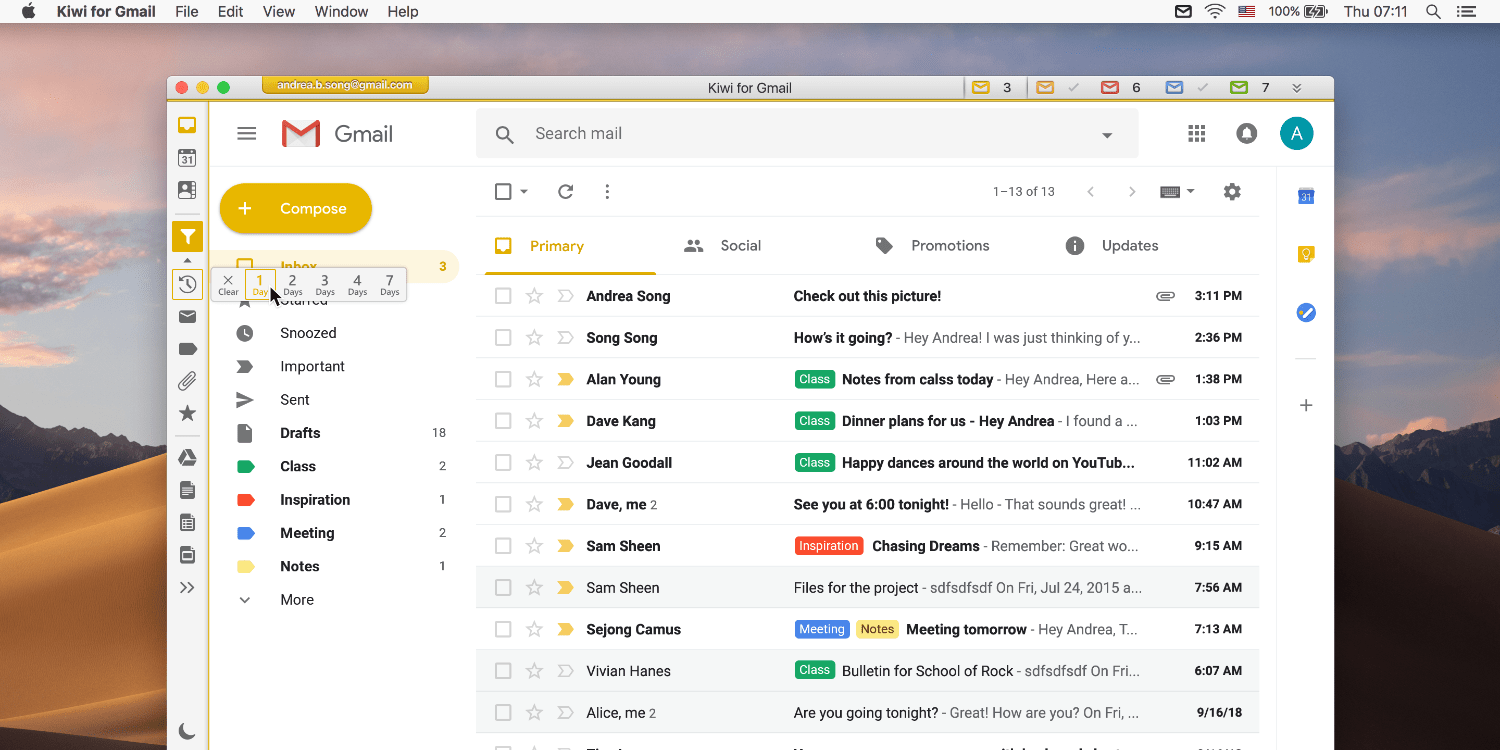Switch to the Promotions tab
The height and width of the screenshot is (750, 1500).
949,245
